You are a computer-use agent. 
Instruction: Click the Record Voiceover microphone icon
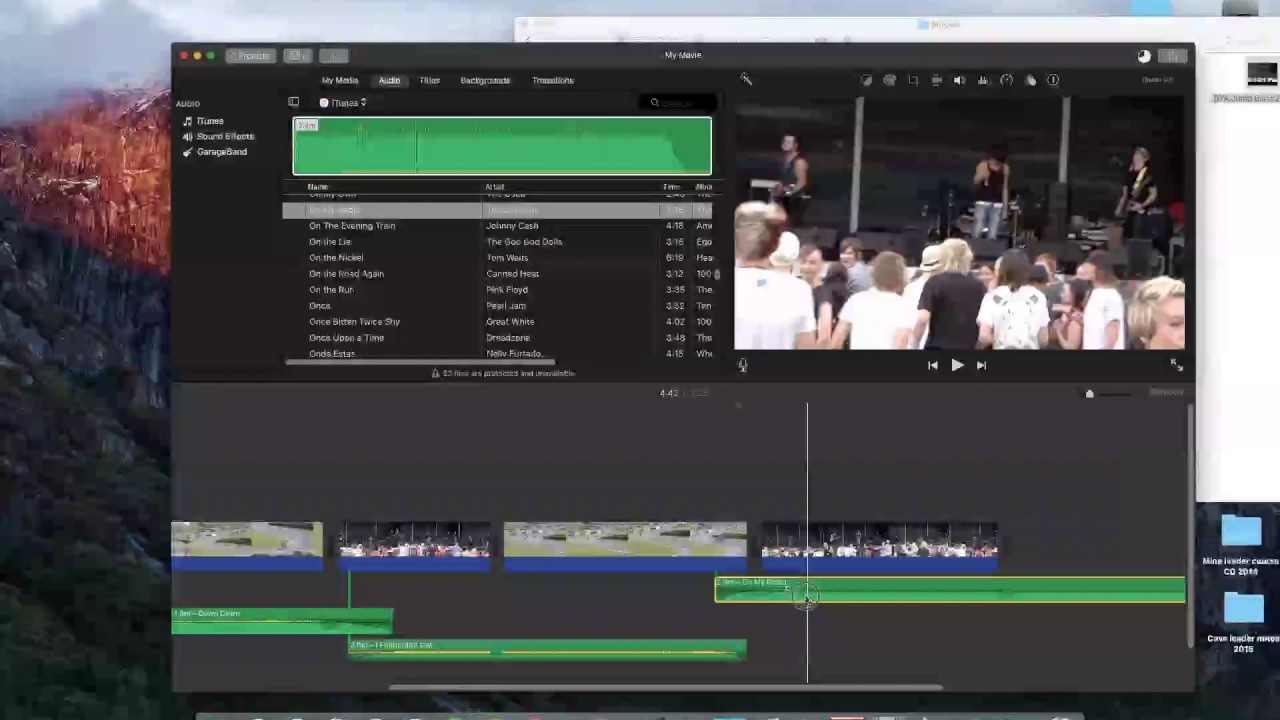[x=742, y=366]
